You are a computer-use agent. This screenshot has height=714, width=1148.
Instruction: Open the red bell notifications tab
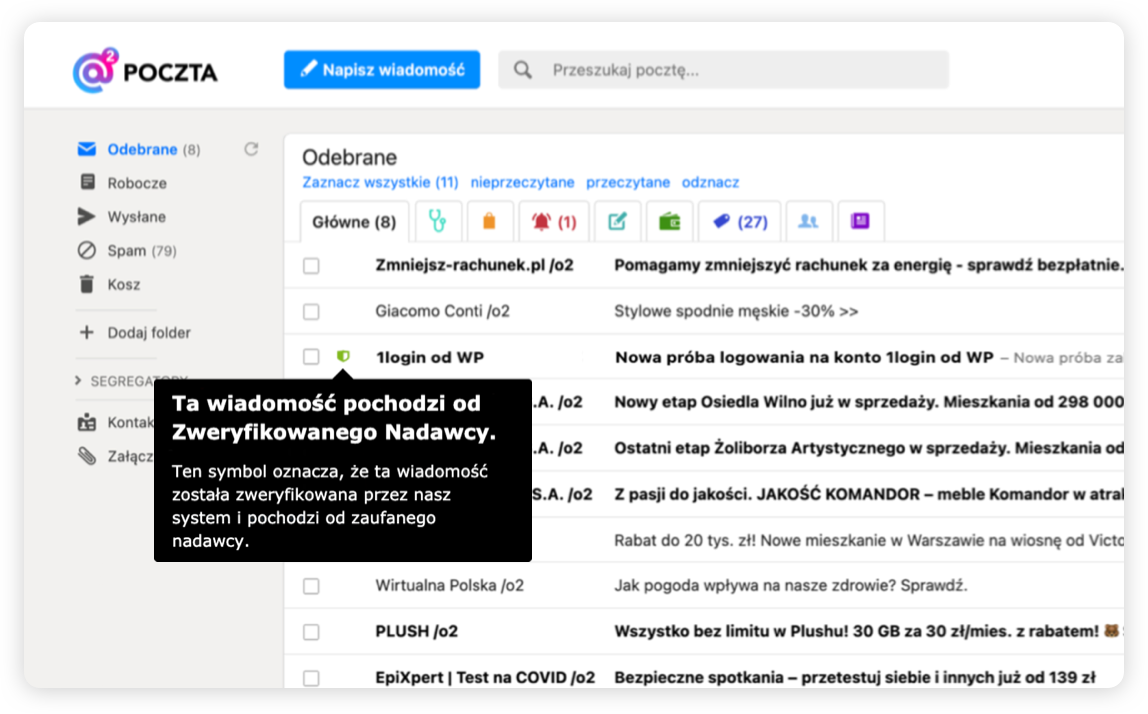pos(554,221)
